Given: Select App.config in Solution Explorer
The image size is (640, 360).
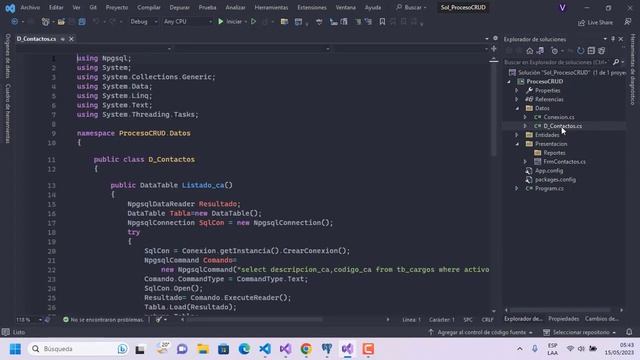Looking at the screenshot, I should click(549, 171).
